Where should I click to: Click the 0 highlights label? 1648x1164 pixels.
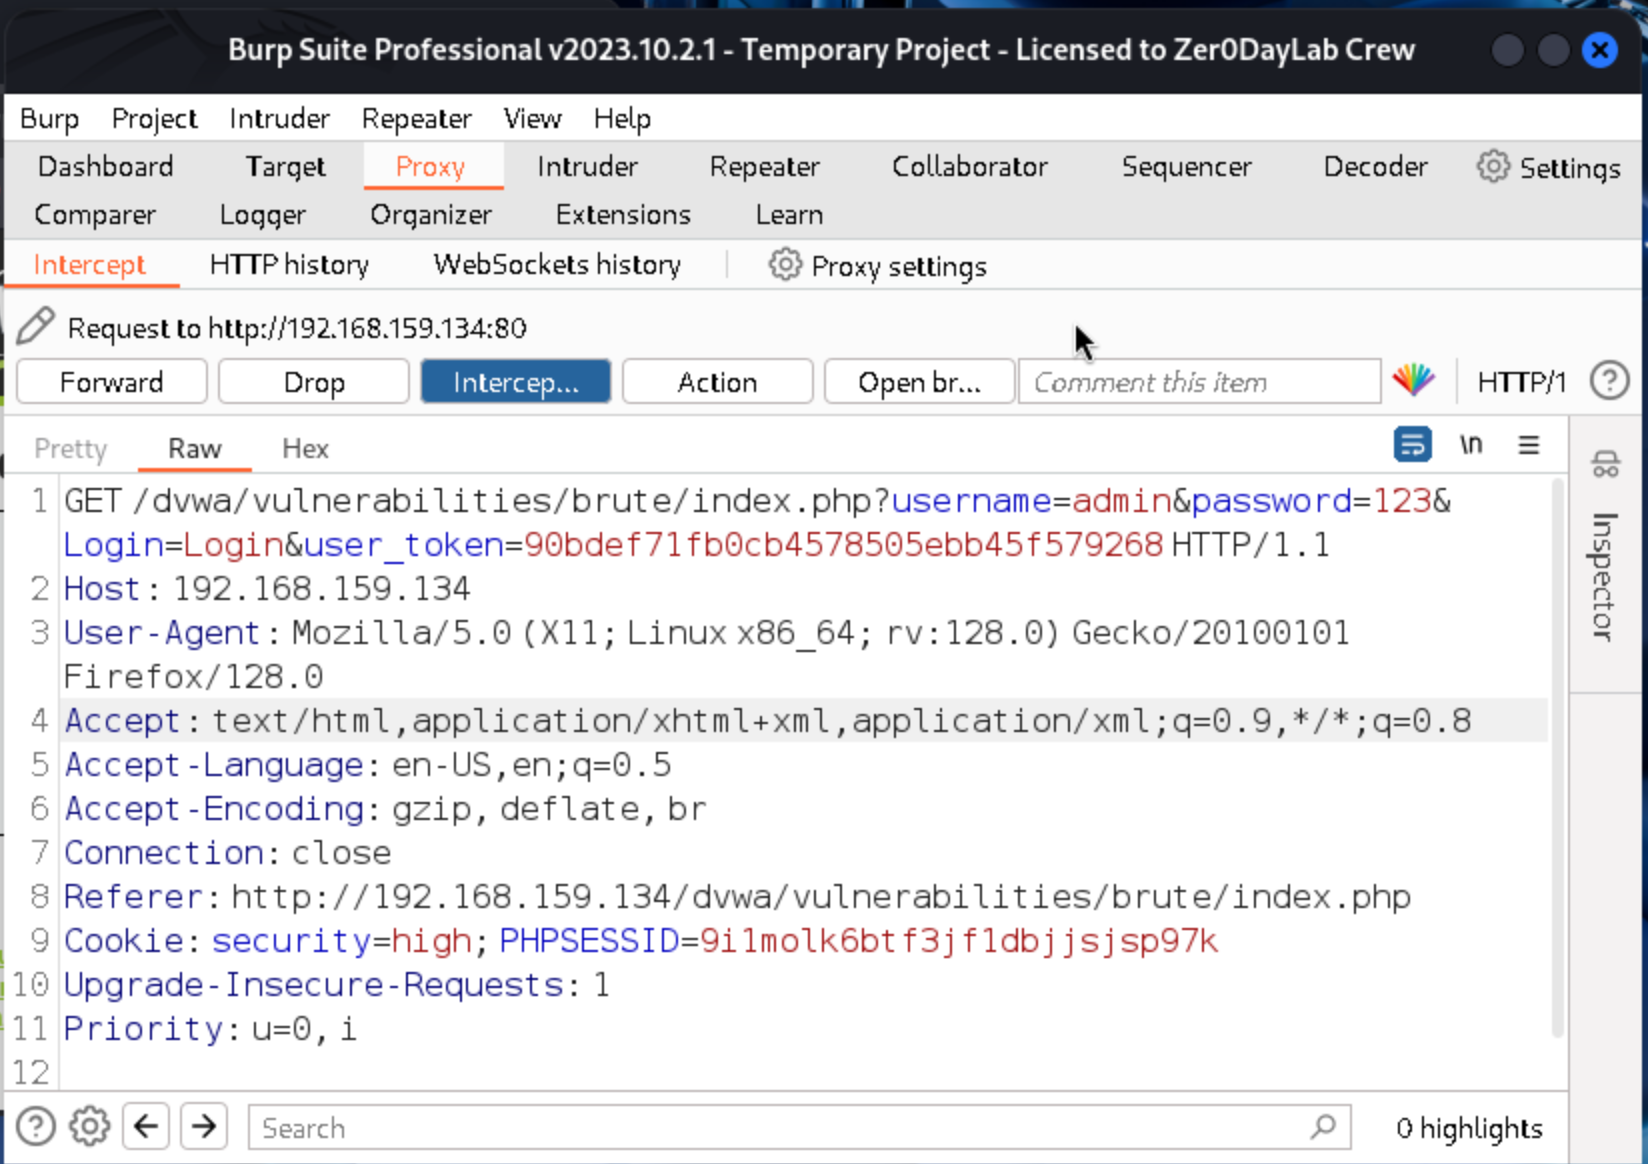point(1469,1127)
